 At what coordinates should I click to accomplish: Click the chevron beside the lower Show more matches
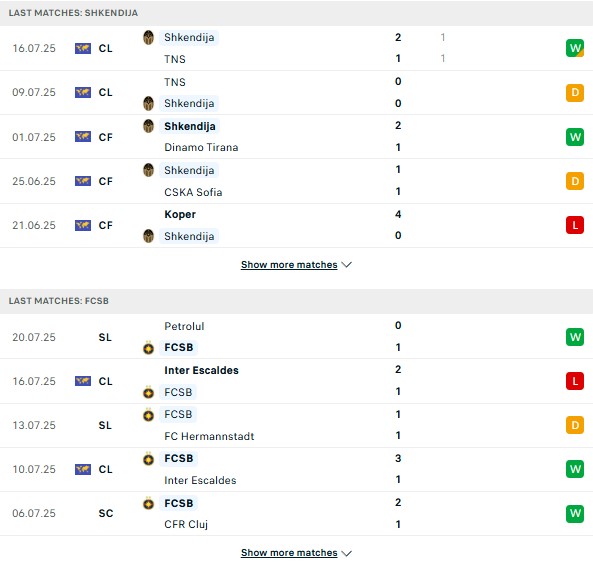tap(346, 553)
